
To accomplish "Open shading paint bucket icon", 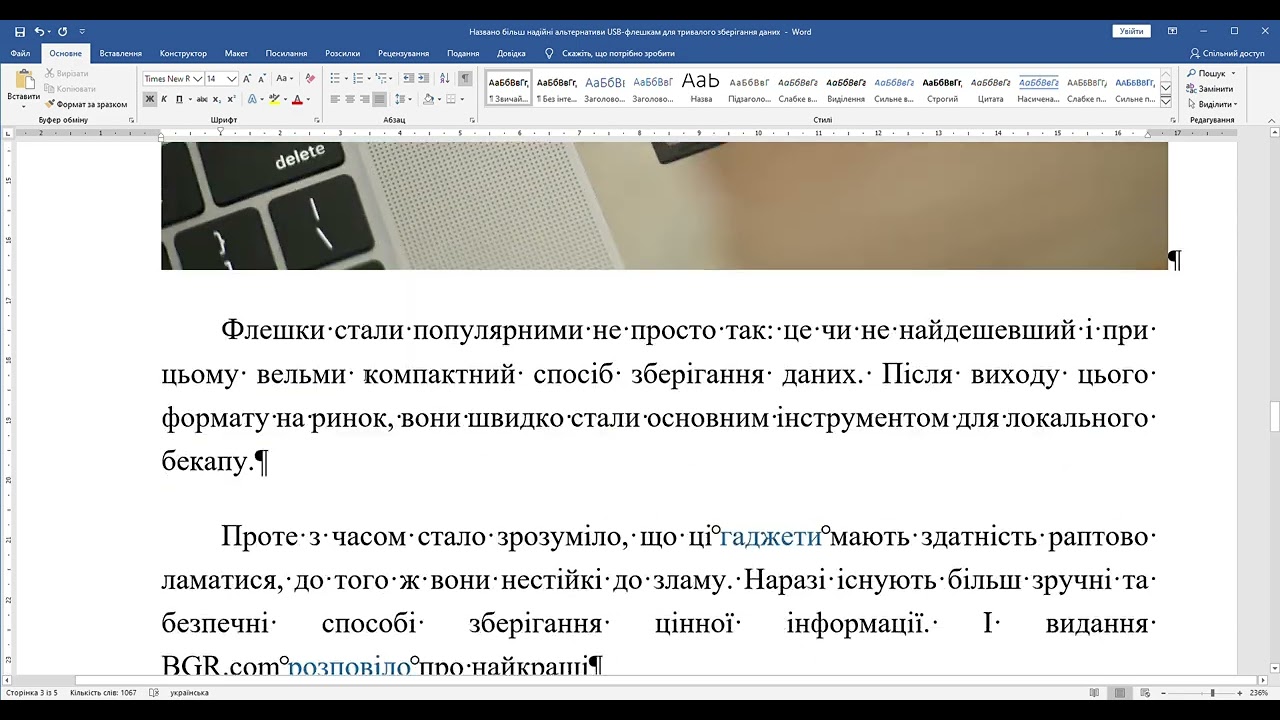I will [428, 99].
